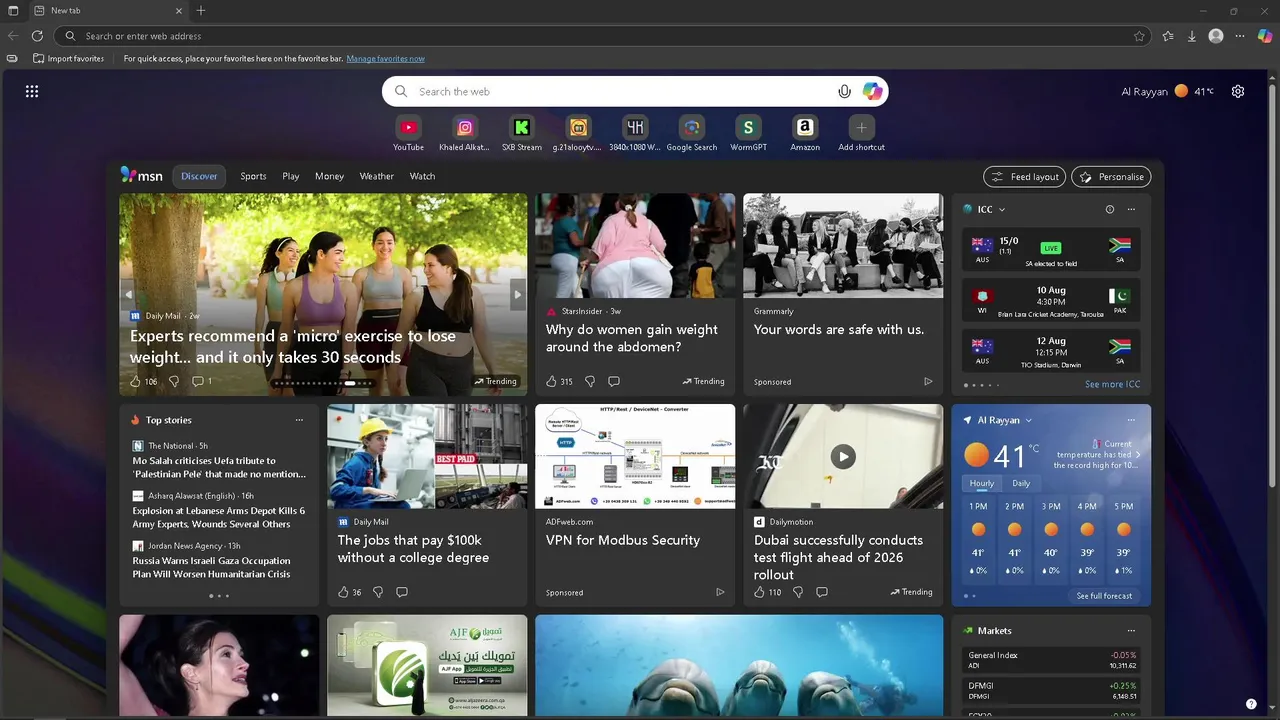This screenshot has width=1280, height=720.
Task: Open the new tab plus button
Action: (x=201, y=10)
